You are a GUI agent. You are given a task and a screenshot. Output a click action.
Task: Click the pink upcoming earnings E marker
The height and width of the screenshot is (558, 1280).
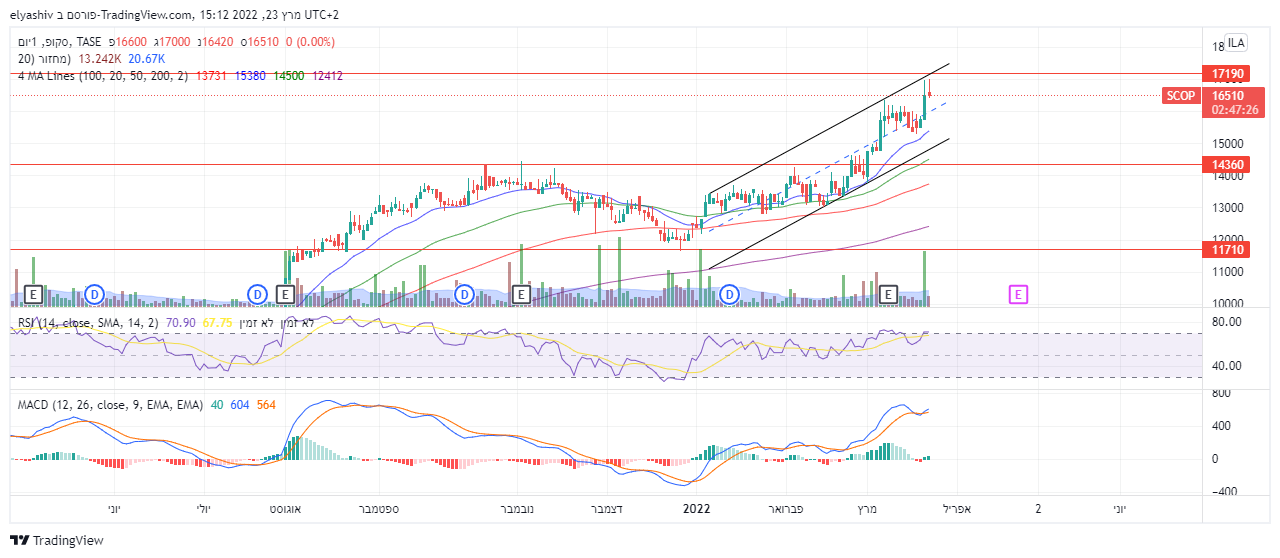pos(1018,294)
